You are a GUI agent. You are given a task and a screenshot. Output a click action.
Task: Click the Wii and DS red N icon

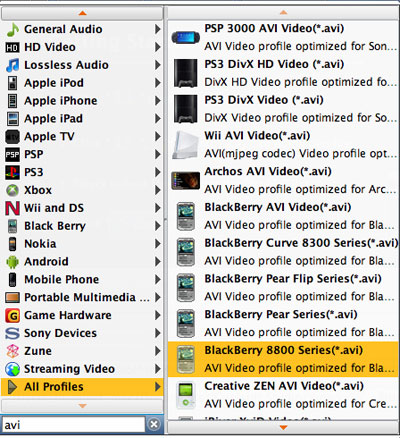tap(12, 208)
